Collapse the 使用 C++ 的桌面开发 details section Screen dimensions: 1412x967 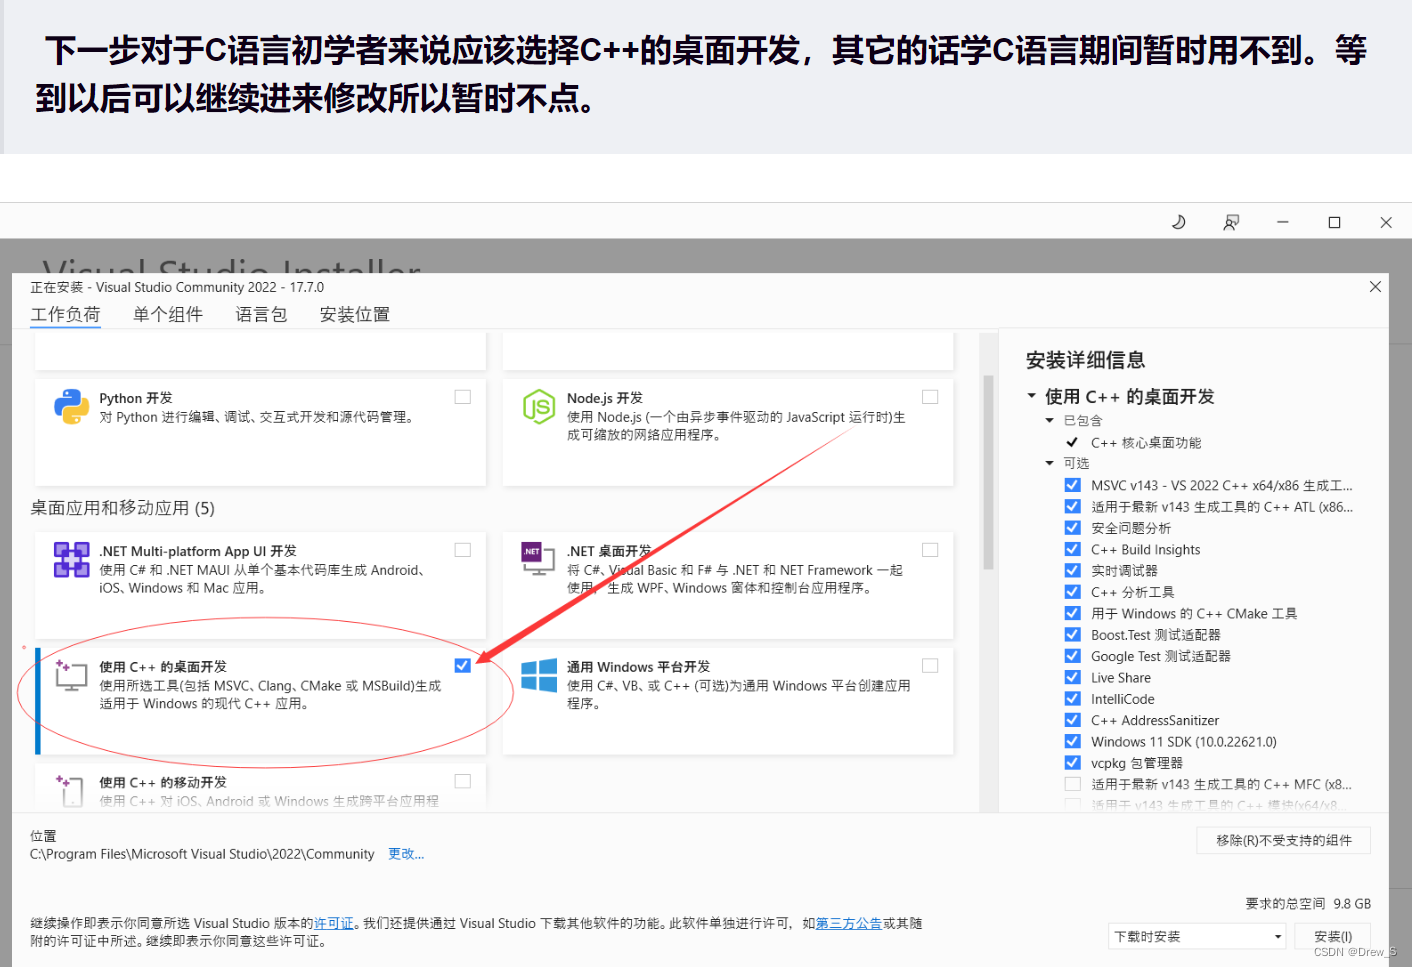click(x=1032, y=396)
